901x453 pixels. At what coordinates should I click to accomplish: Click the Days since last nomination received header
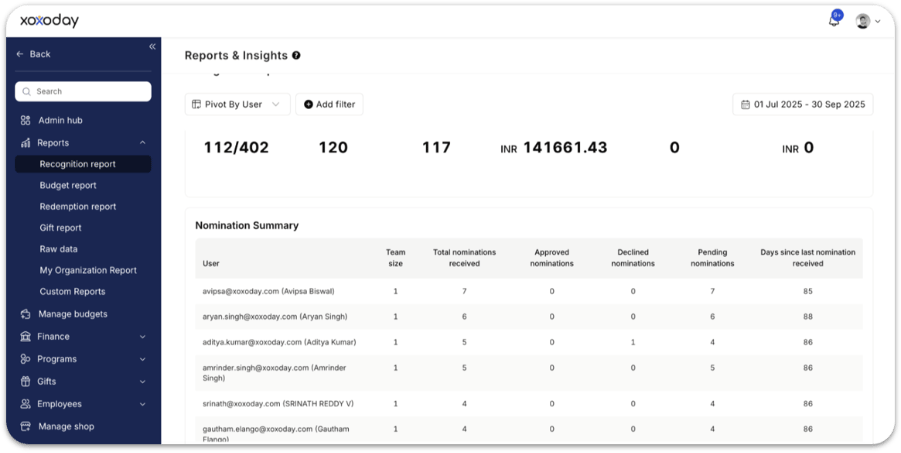[808, 258]
